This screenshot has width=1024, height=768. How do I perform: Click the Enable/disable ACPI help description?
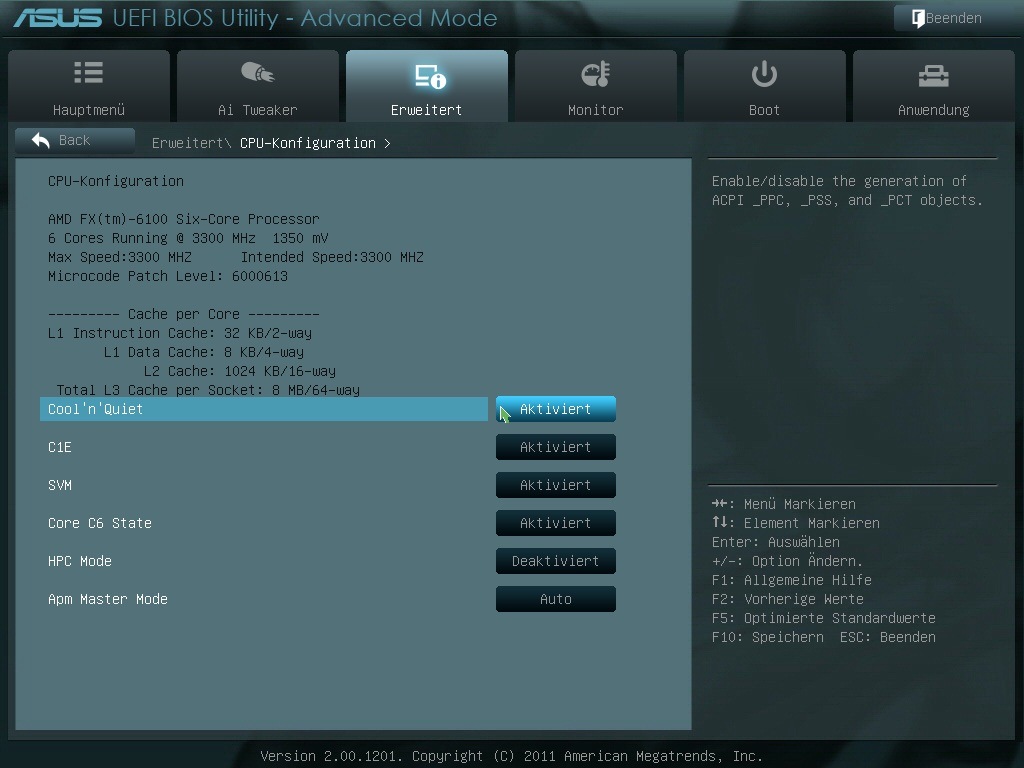pyautogui.click(x=847, y=191)
